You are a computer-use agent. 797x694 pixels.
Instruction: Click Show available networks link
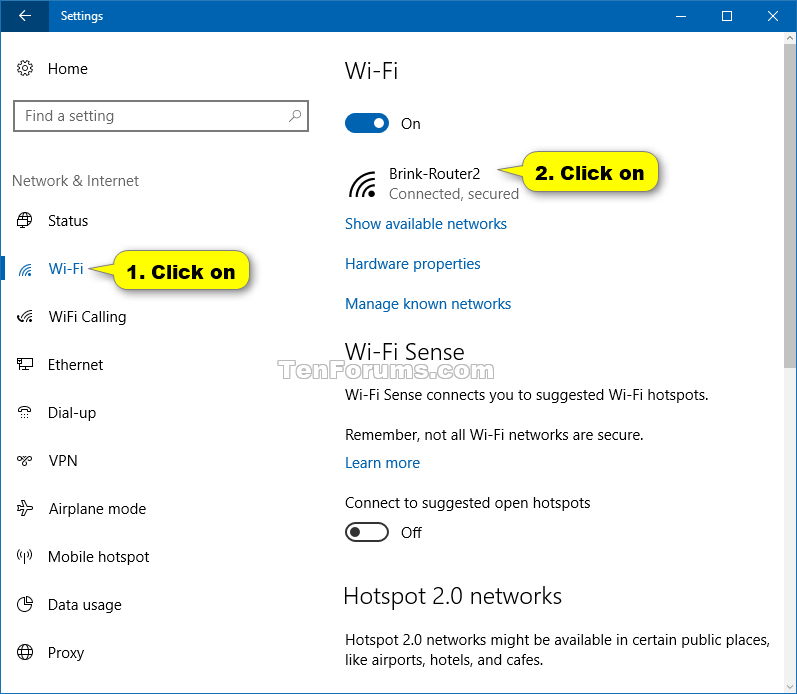coord(426,224)
